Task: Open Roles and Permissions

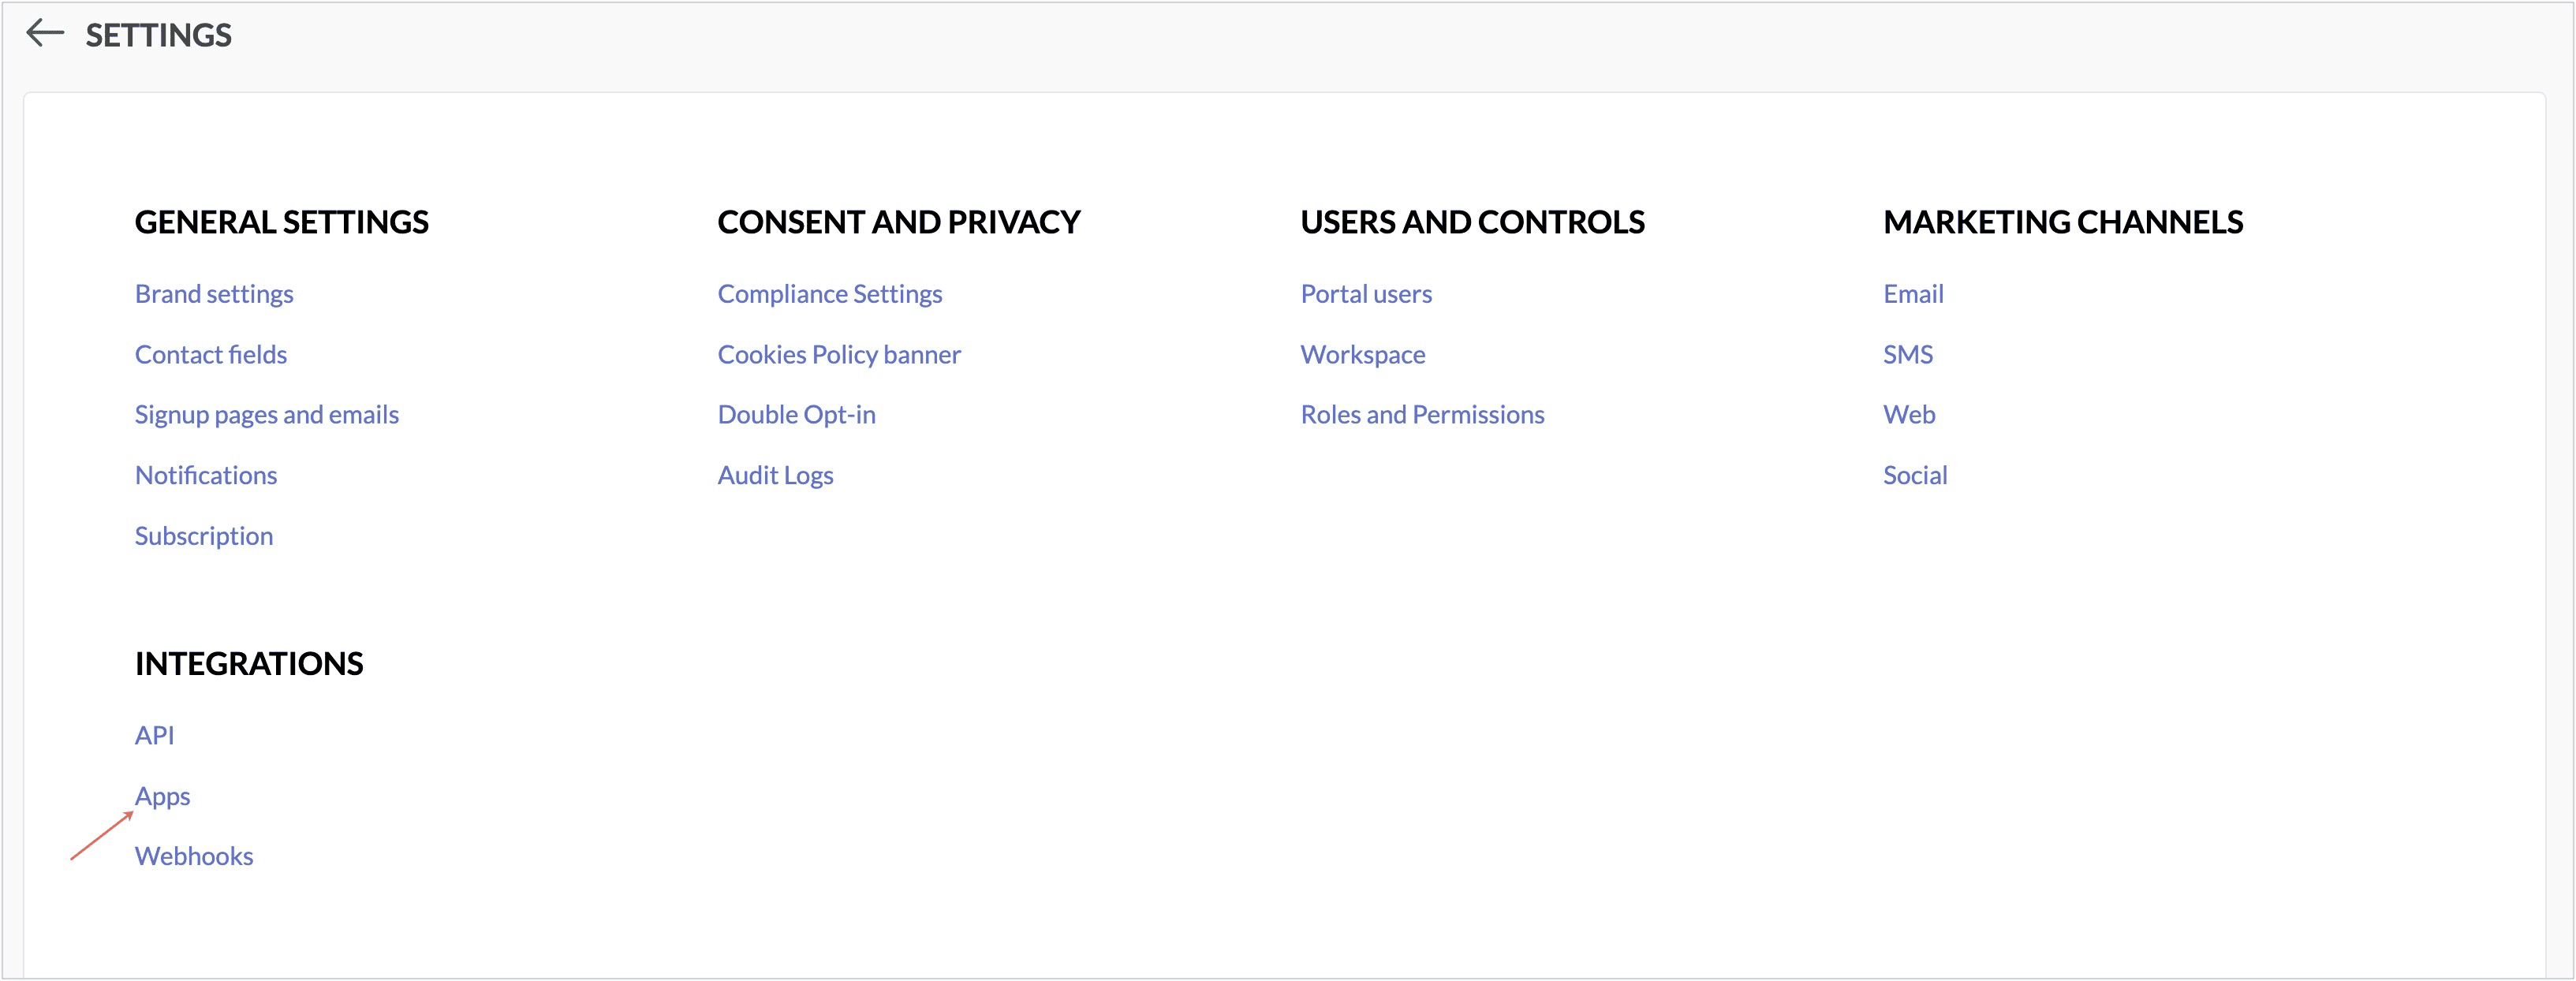Action: pyautogui.click(x=1422, y=415)
